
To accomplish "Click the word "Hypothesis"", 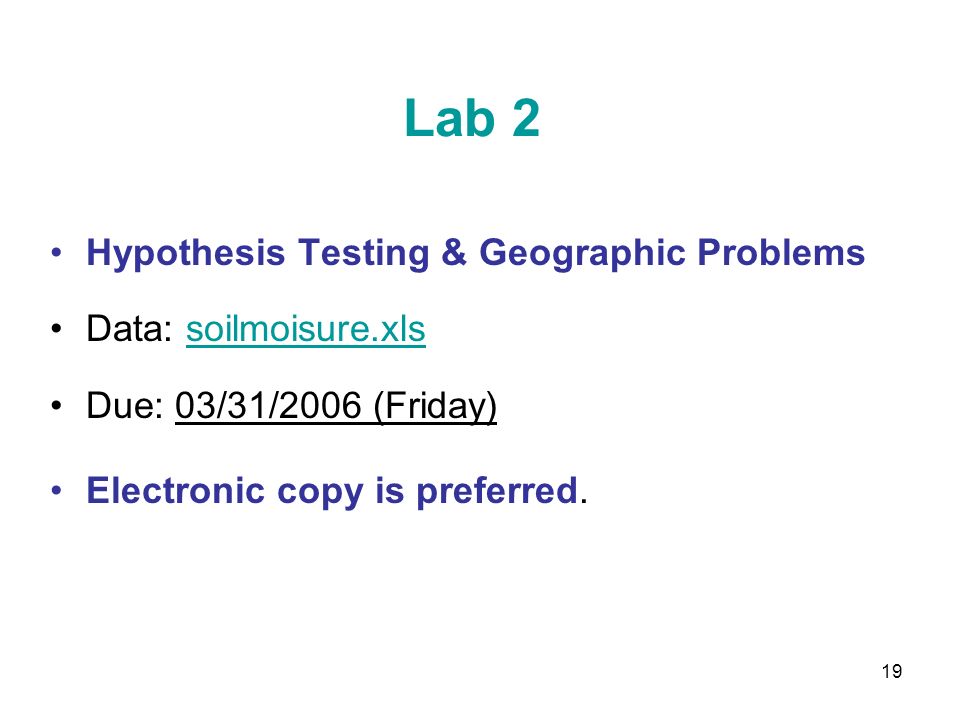I will pyautogui.click(x=186, y=253).
